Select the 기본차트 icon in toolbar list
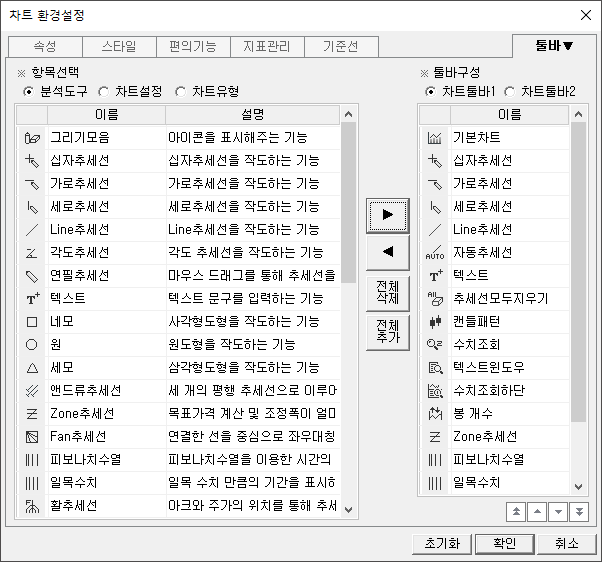This screenshot has width=602, height=562. 434,137
